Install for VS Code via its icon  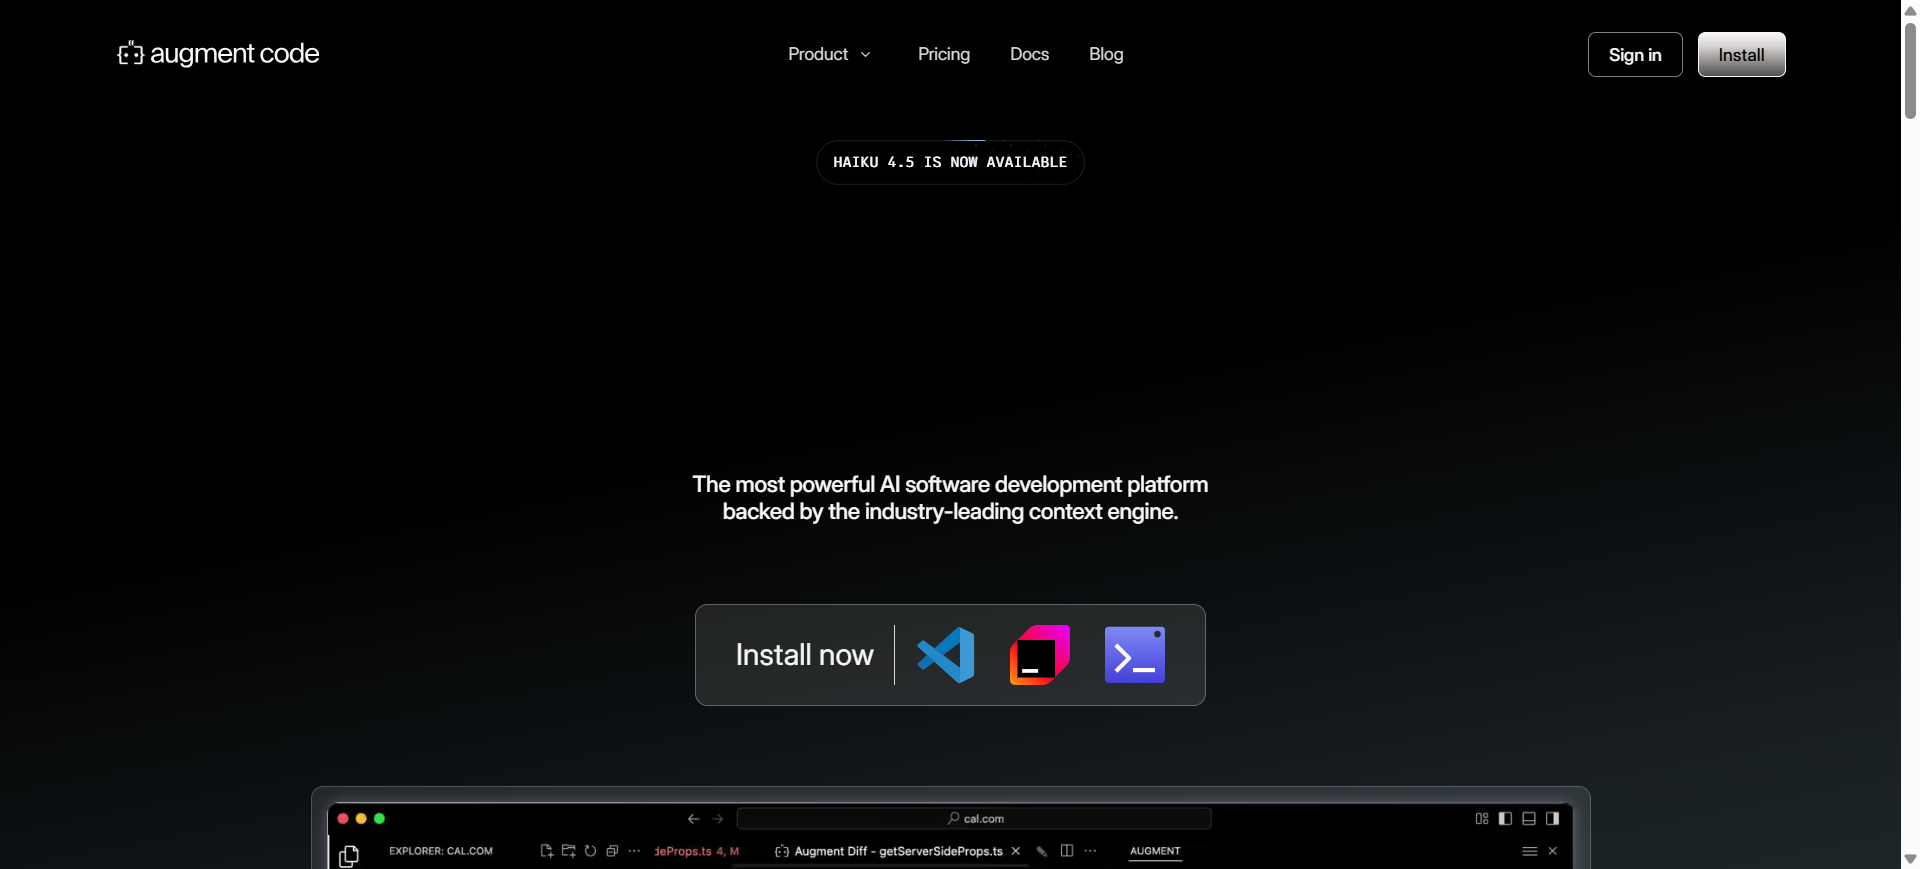pyautogui.click(x=946, y=655)
